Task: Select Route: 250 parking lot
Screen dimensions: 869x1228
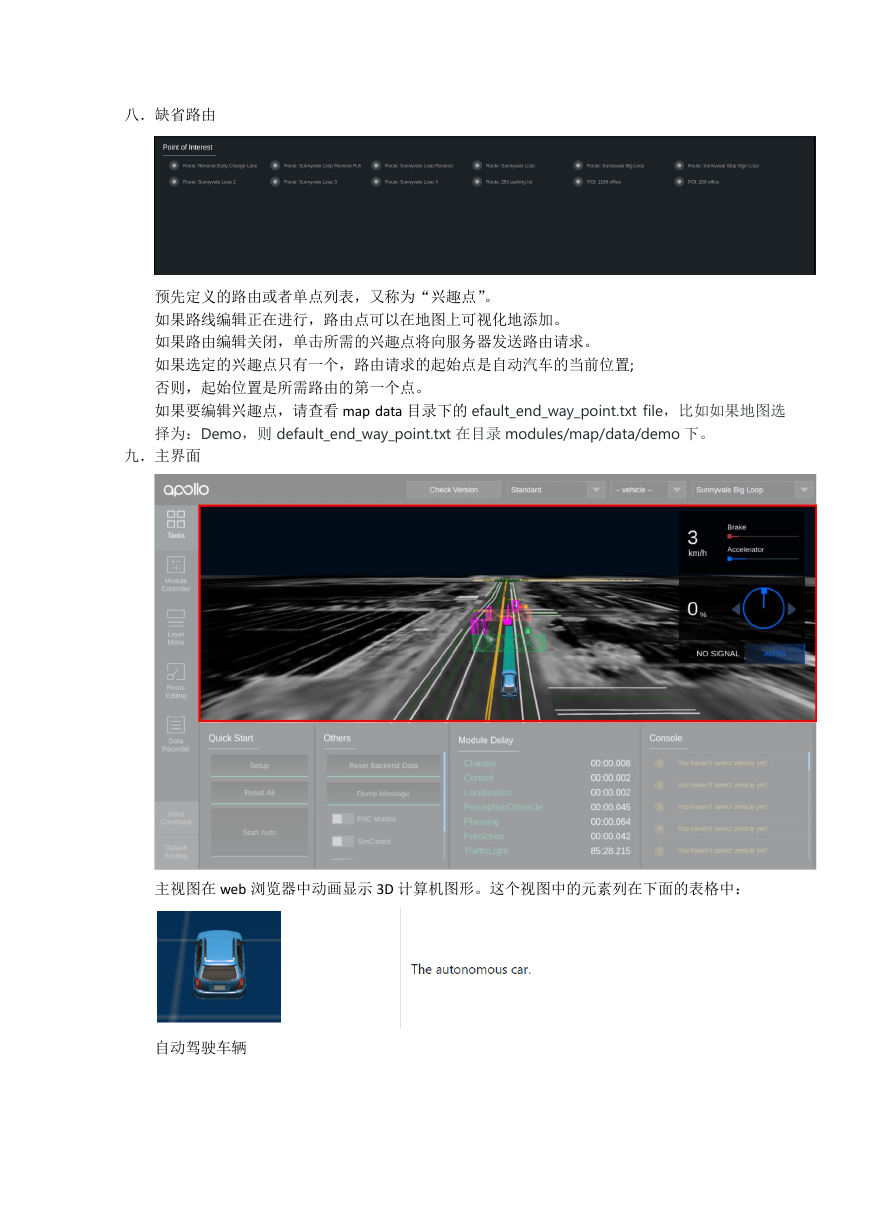Action: point(503,182)
